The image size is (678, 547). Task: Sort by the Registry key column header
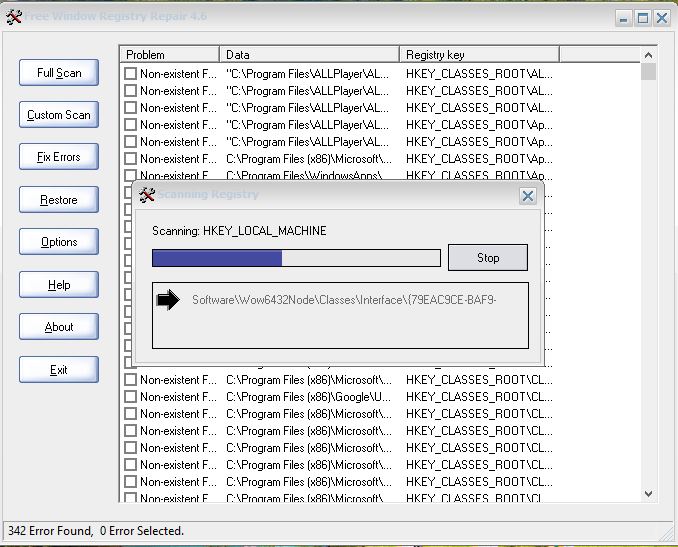tap(479, 54)
